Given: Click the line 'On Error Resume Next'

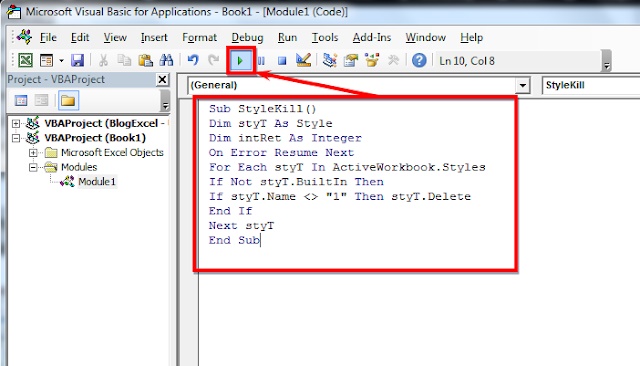Looking at the screenshot, I should [281, 153].
